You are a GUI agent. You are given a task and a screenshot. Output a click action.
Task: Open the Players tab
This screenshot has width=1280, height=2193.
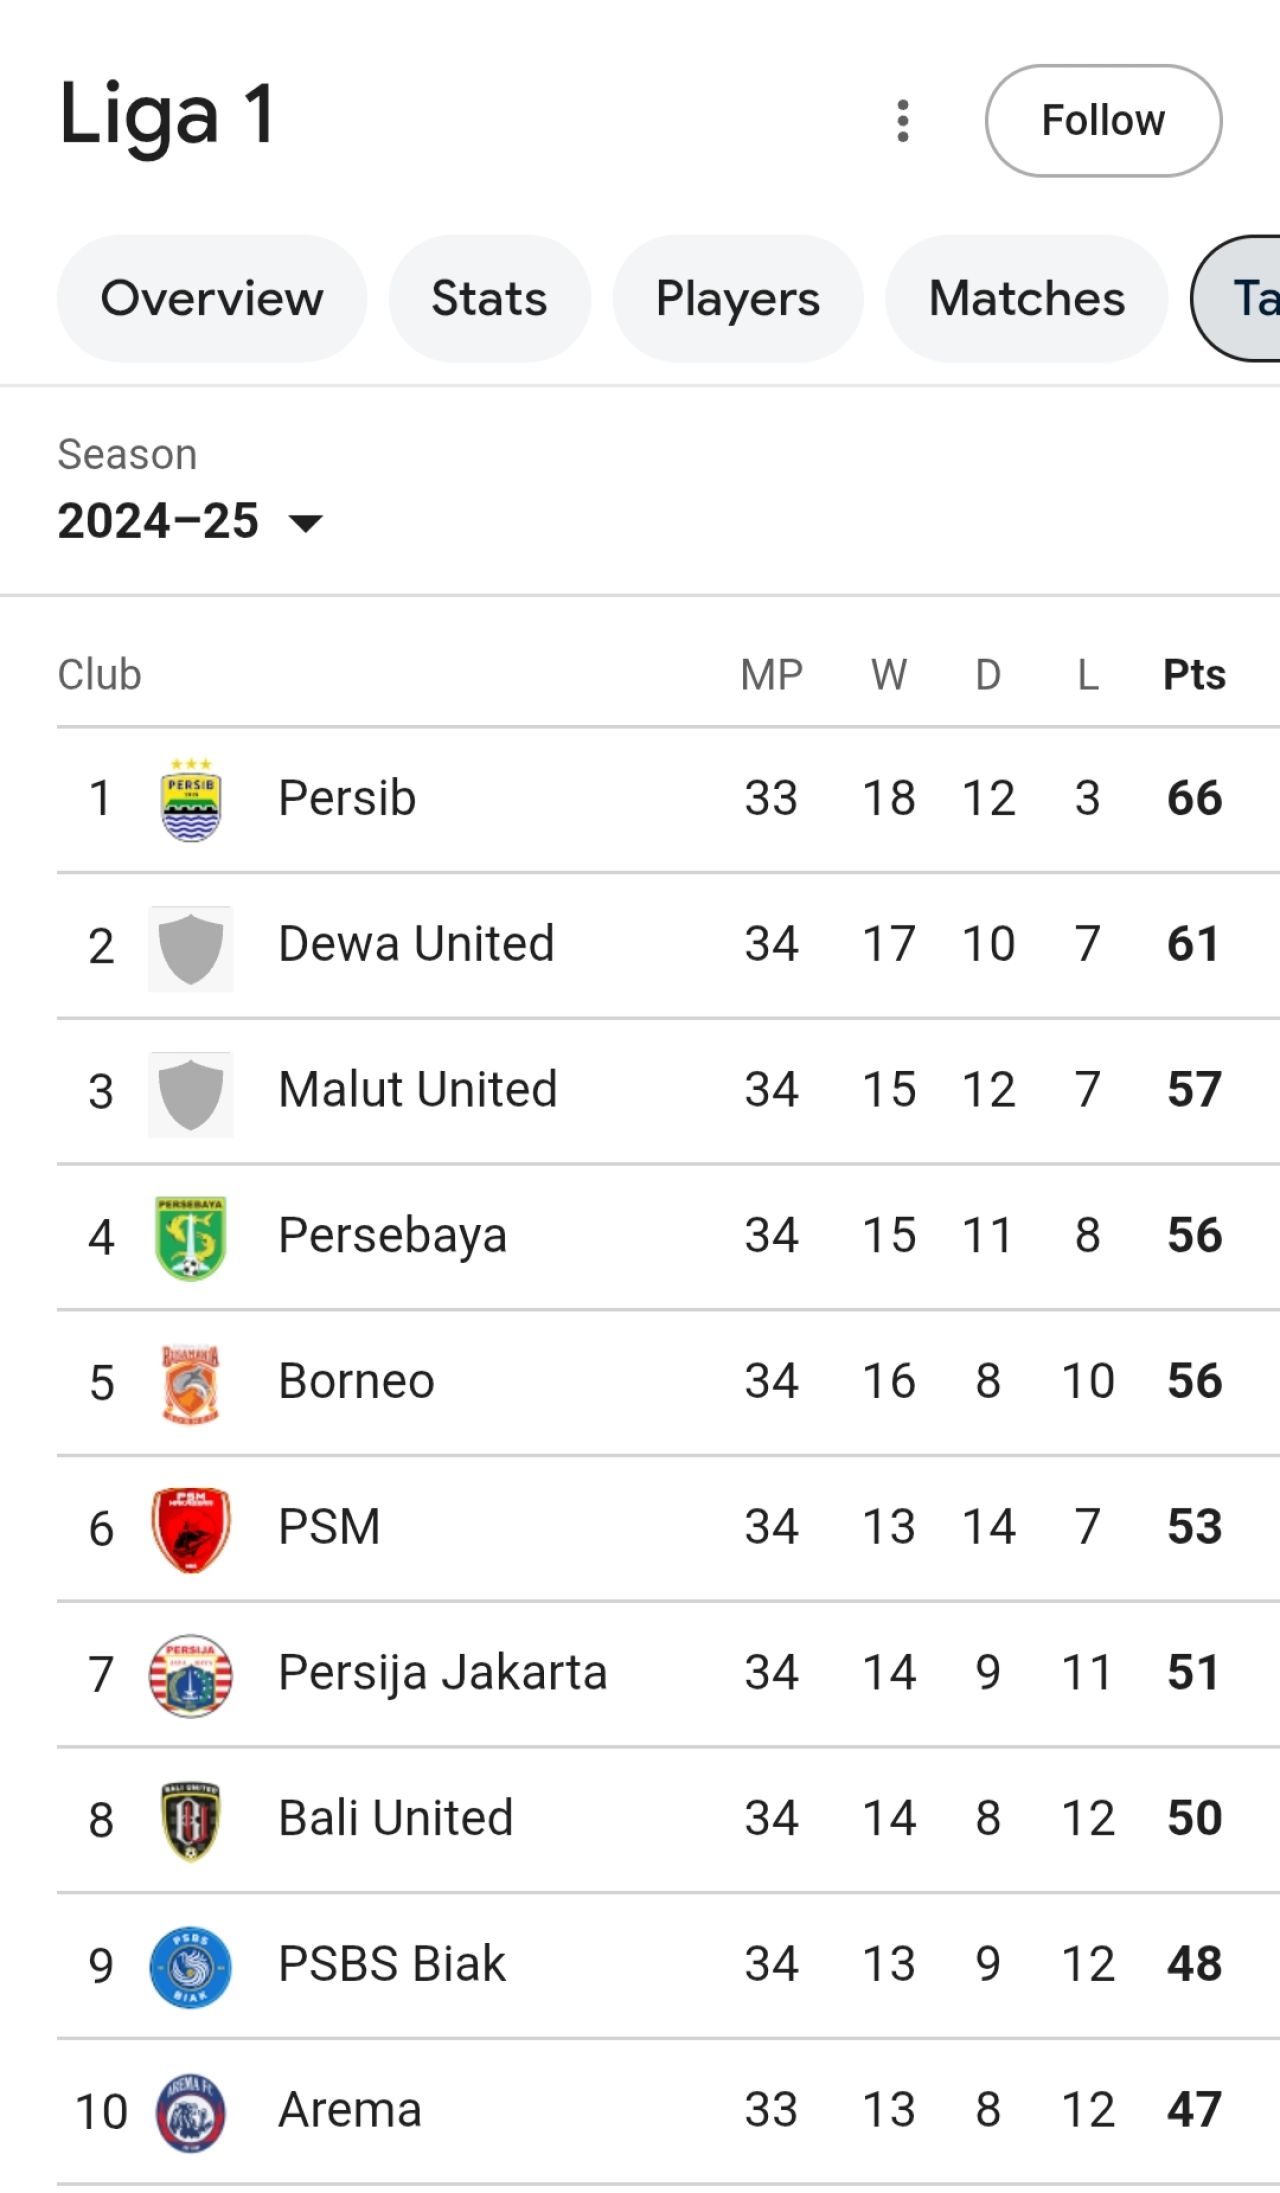738,298
